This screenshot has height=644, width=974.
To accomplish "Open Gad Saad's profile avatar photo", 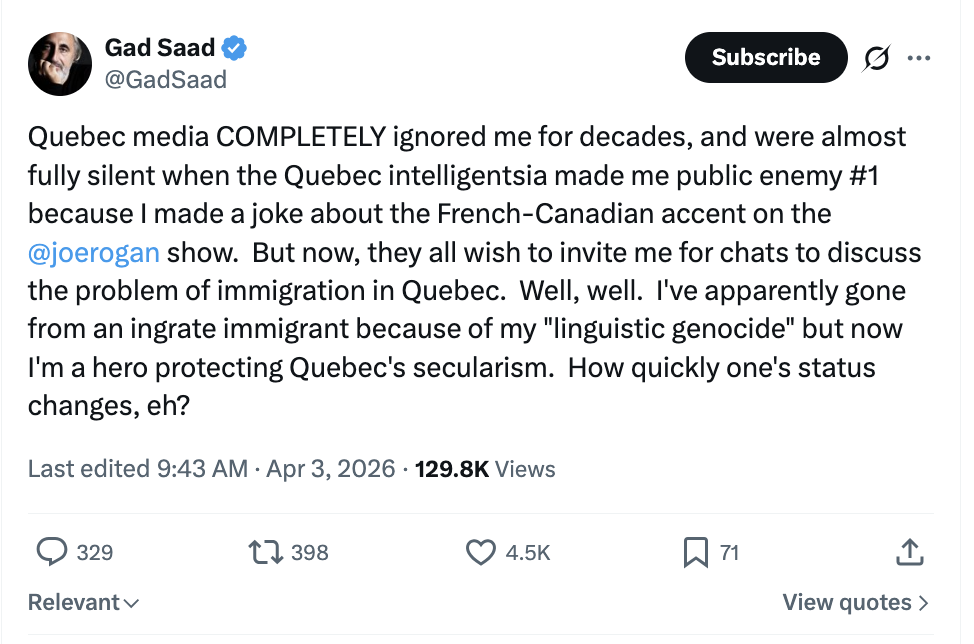I will tap(61, 63).
